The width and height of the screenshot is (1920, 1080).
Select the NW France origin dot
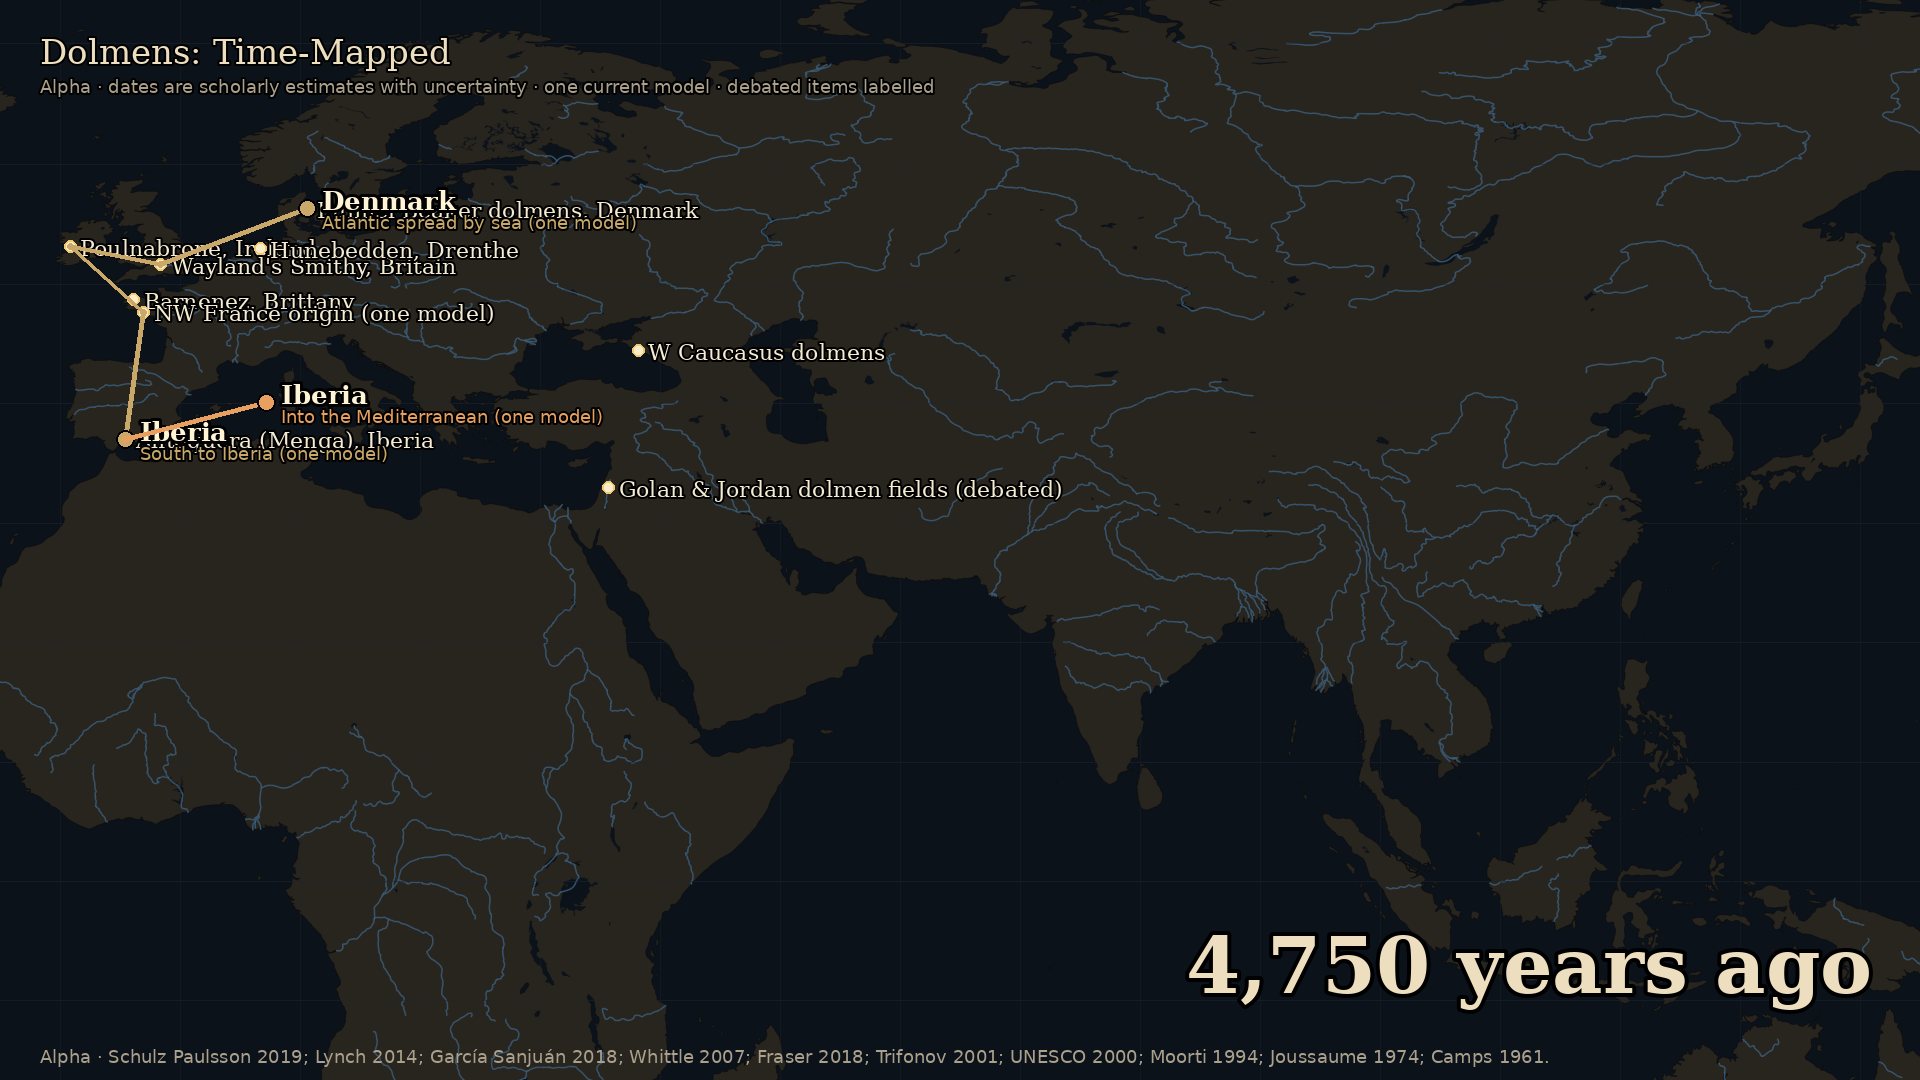pyautogui.click(x=143, y=313)
